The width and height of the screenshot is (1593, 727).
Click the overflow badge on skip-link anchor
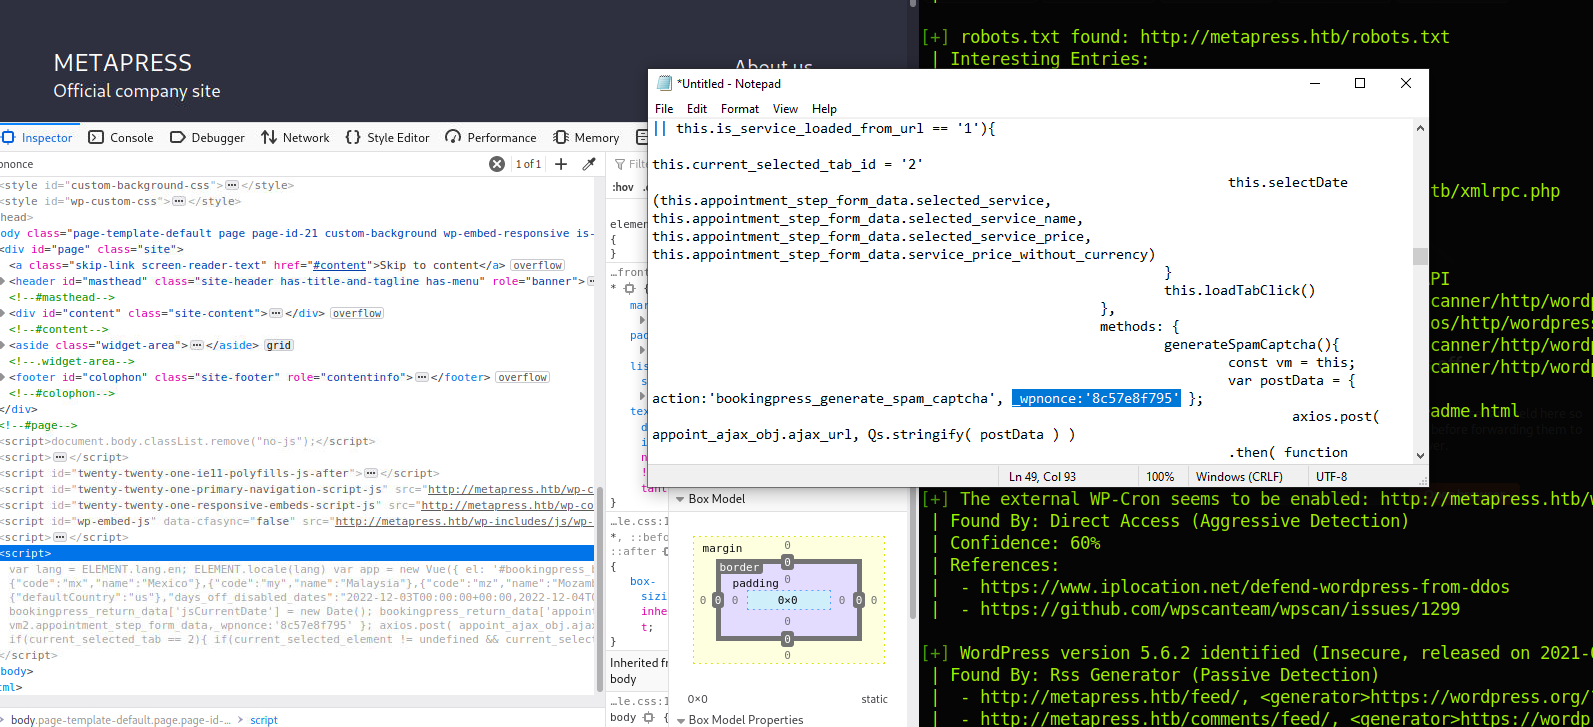click(538, 265)
